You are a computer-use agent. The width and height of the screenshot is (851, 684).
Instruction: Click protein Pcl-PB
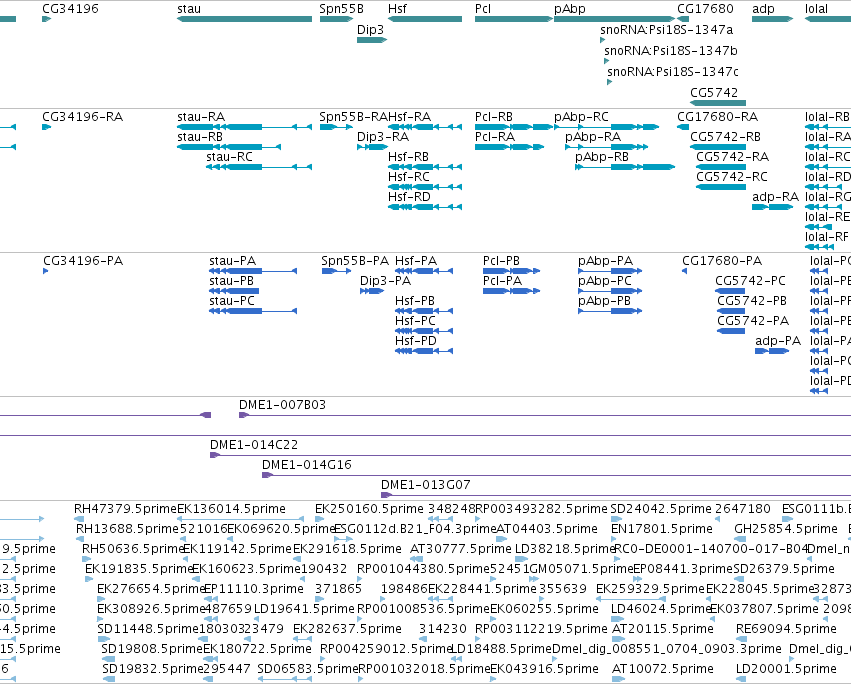click(x=501, y=261)
